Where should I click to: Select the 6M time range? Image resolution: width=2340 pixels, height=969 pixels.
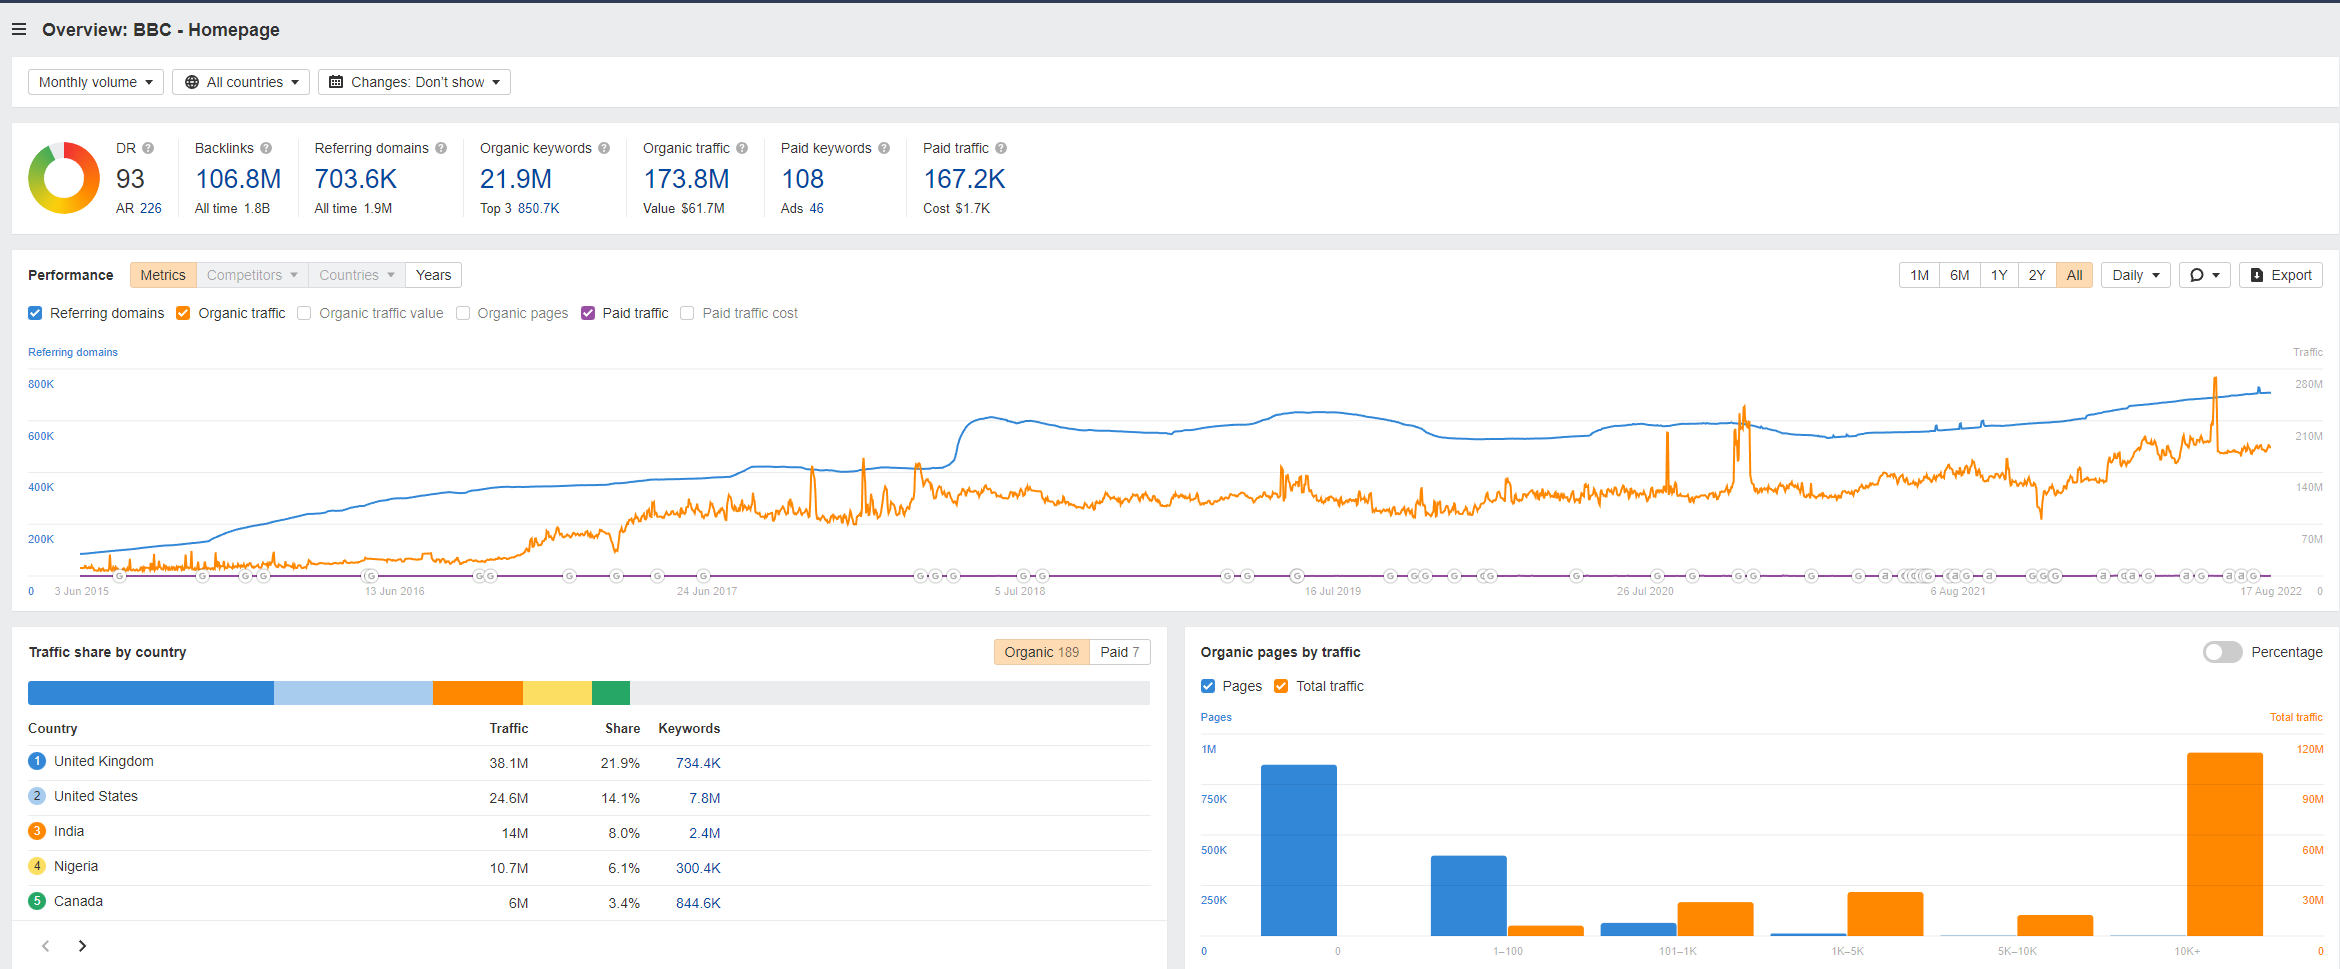coord(1960,275)
